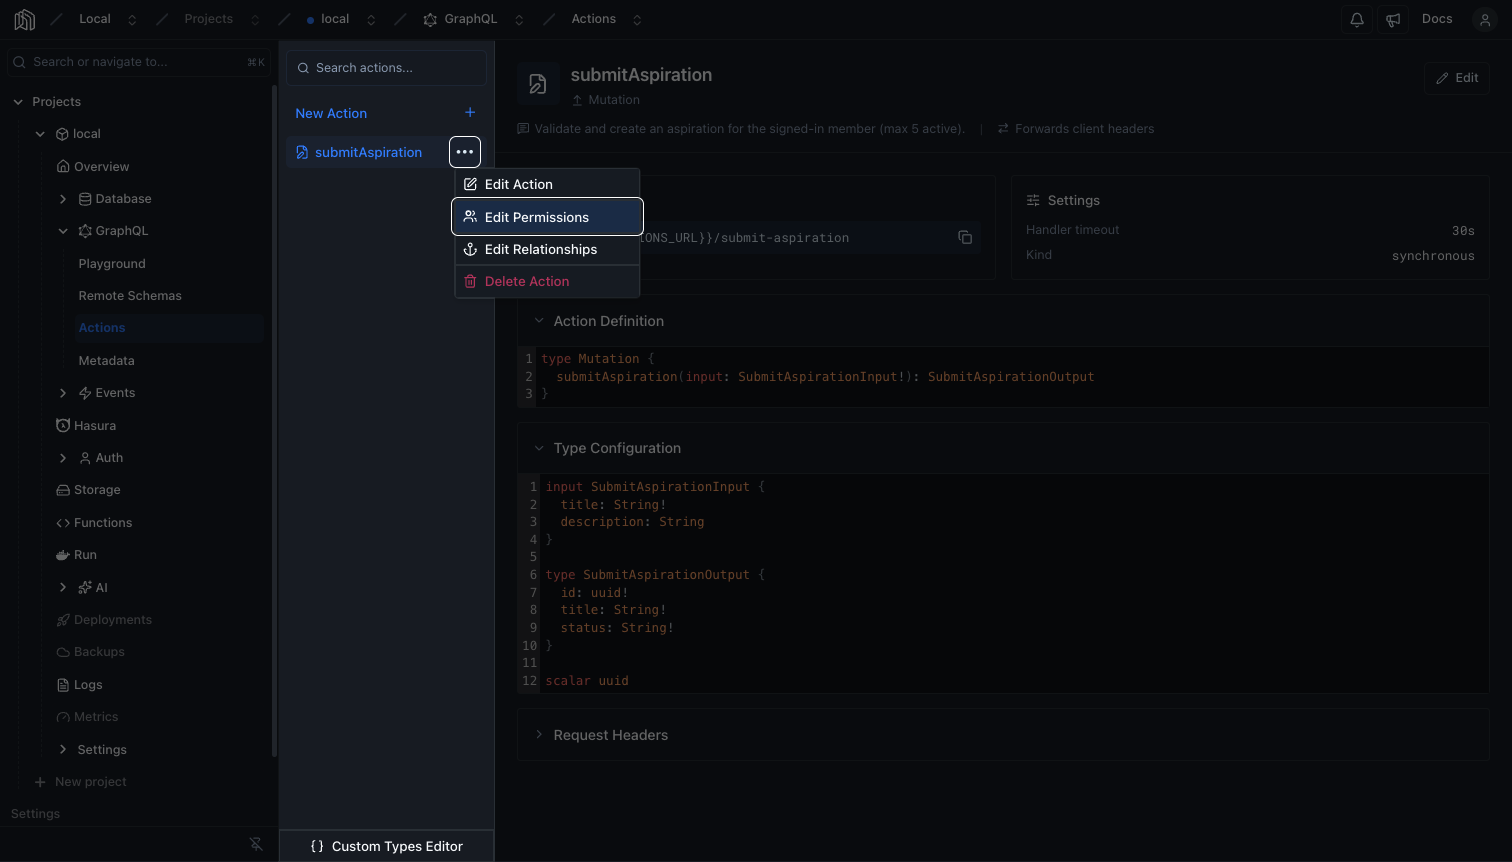The image size is (1512, 862).
Task: Expand the Database section
Action: coord(63,199)
